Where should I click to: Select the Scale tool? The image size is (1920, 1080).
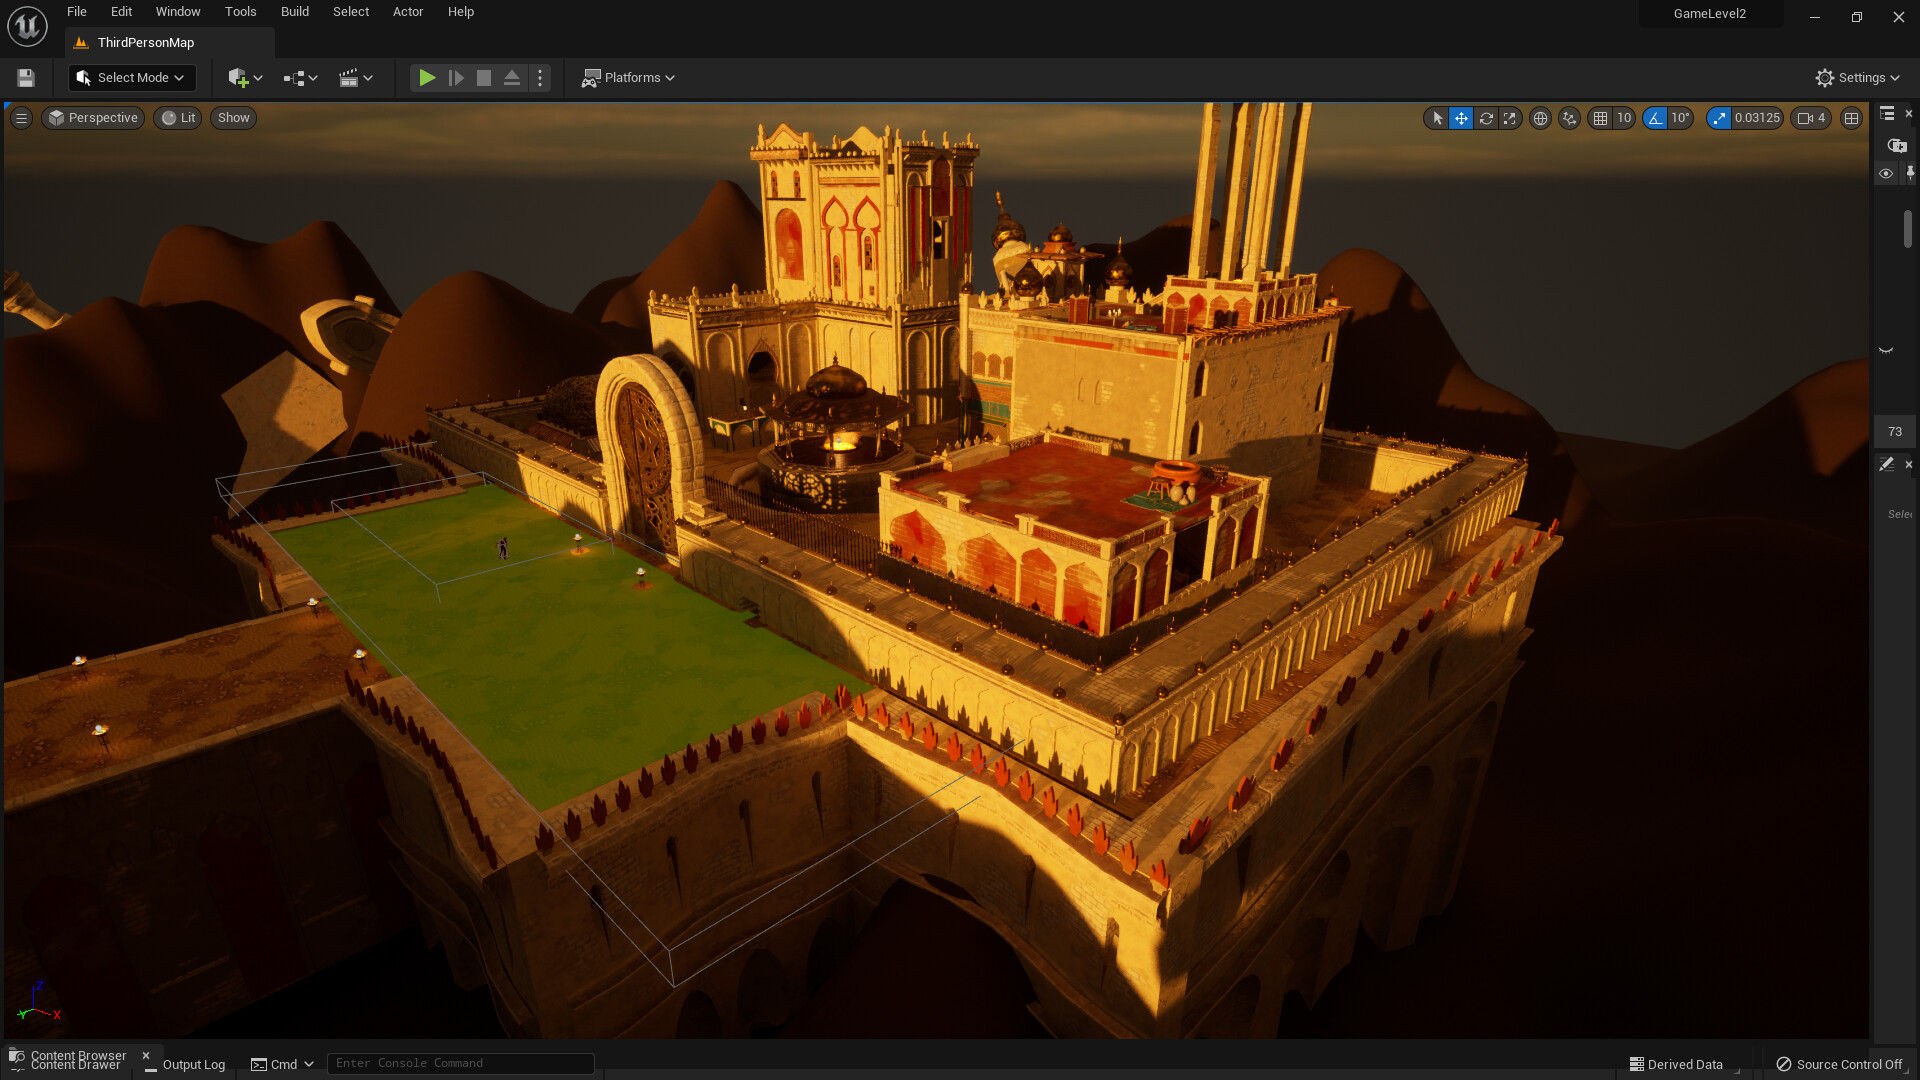click(1509, 118)
